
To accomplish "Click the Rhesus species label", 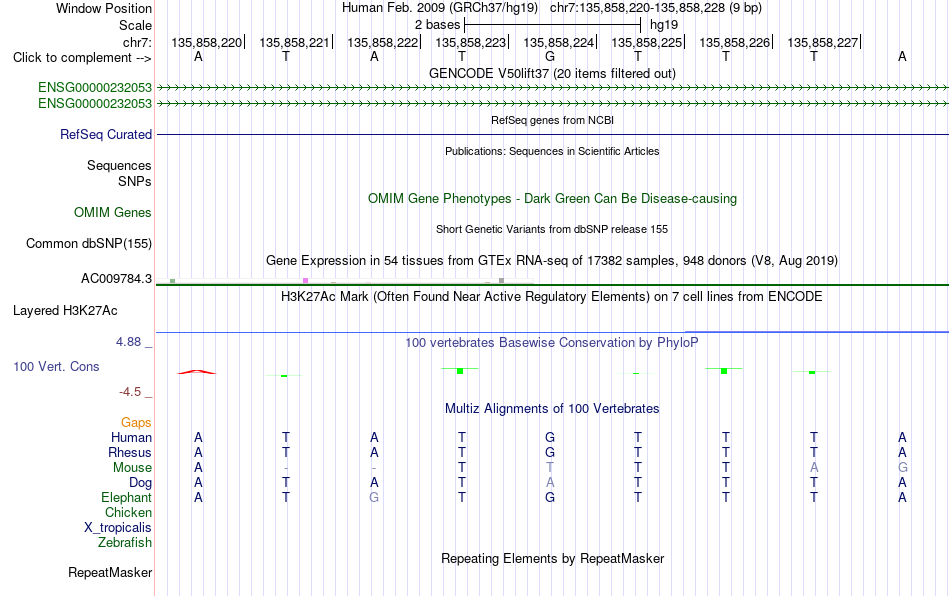I will (130, 452).
